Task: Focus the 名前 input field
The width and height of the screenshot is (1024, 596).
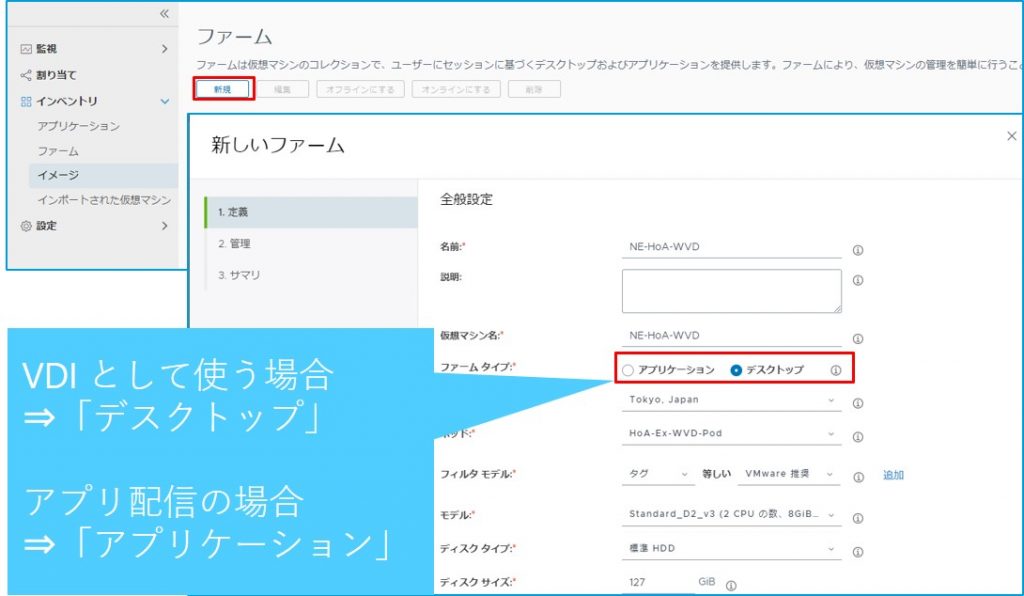Action: [x=731, y=247]
